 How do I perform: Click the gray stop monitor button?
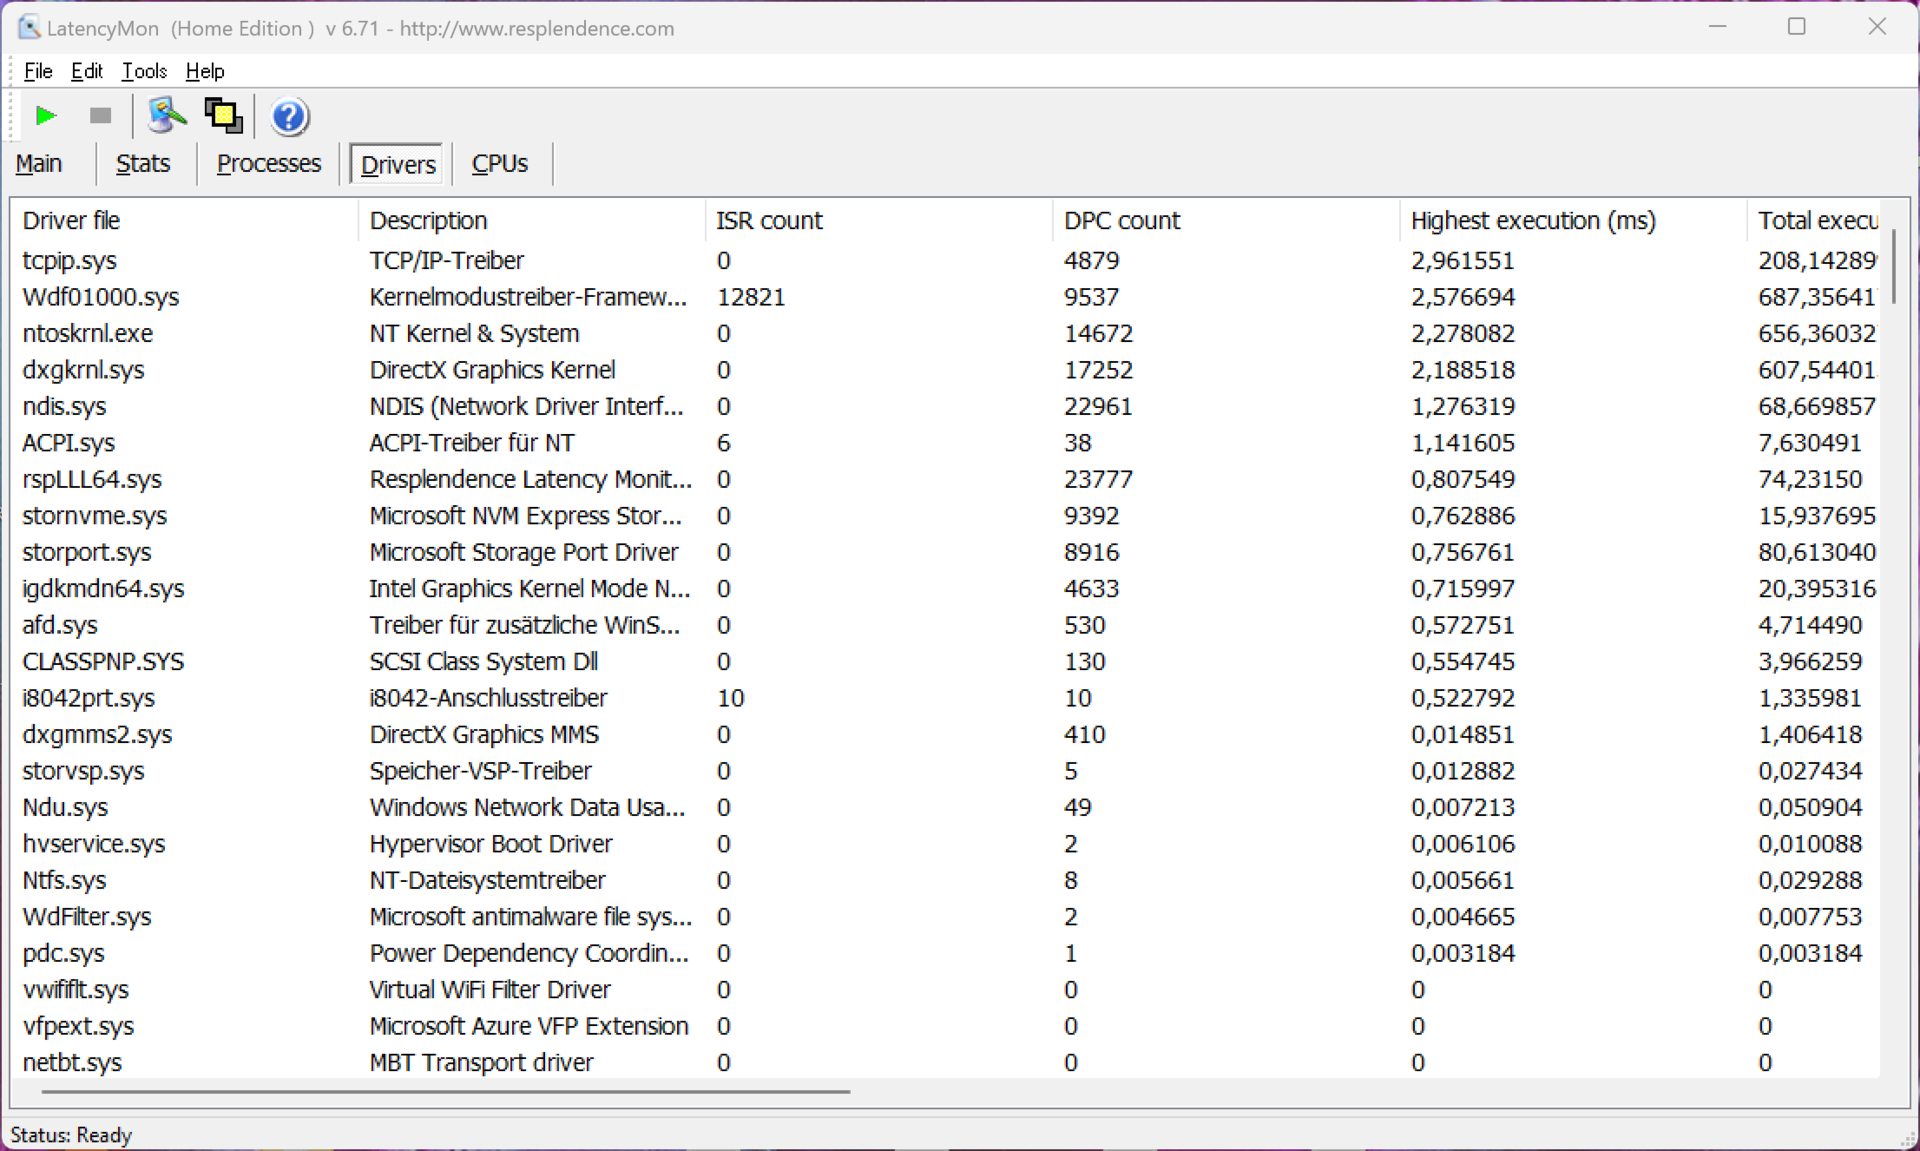(100, 116)
